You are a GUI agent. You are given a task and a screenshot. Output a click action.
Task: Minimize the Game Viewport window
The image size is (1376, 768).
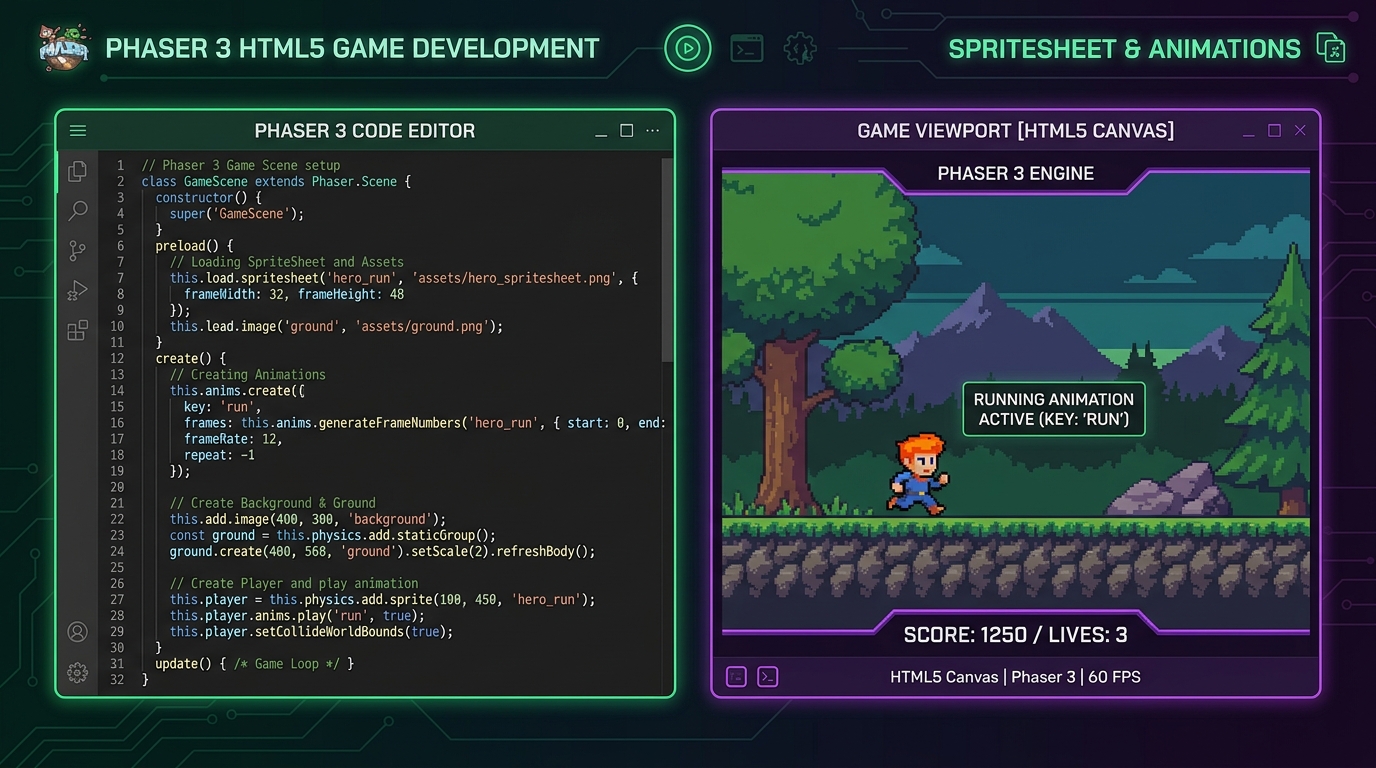coord(1249,134)
